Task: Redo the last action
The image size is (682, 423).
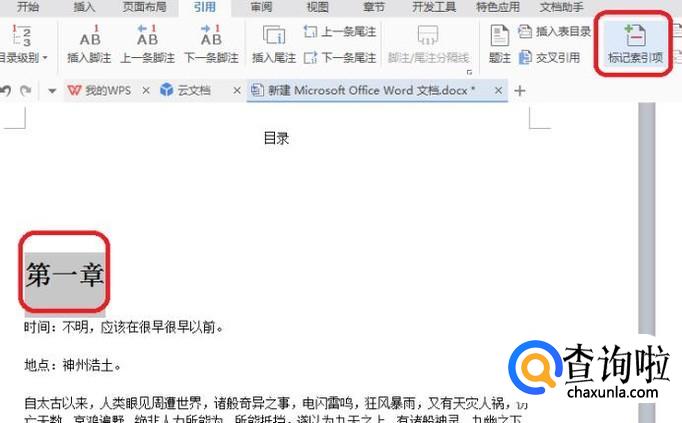Action: tap(26, 90)
